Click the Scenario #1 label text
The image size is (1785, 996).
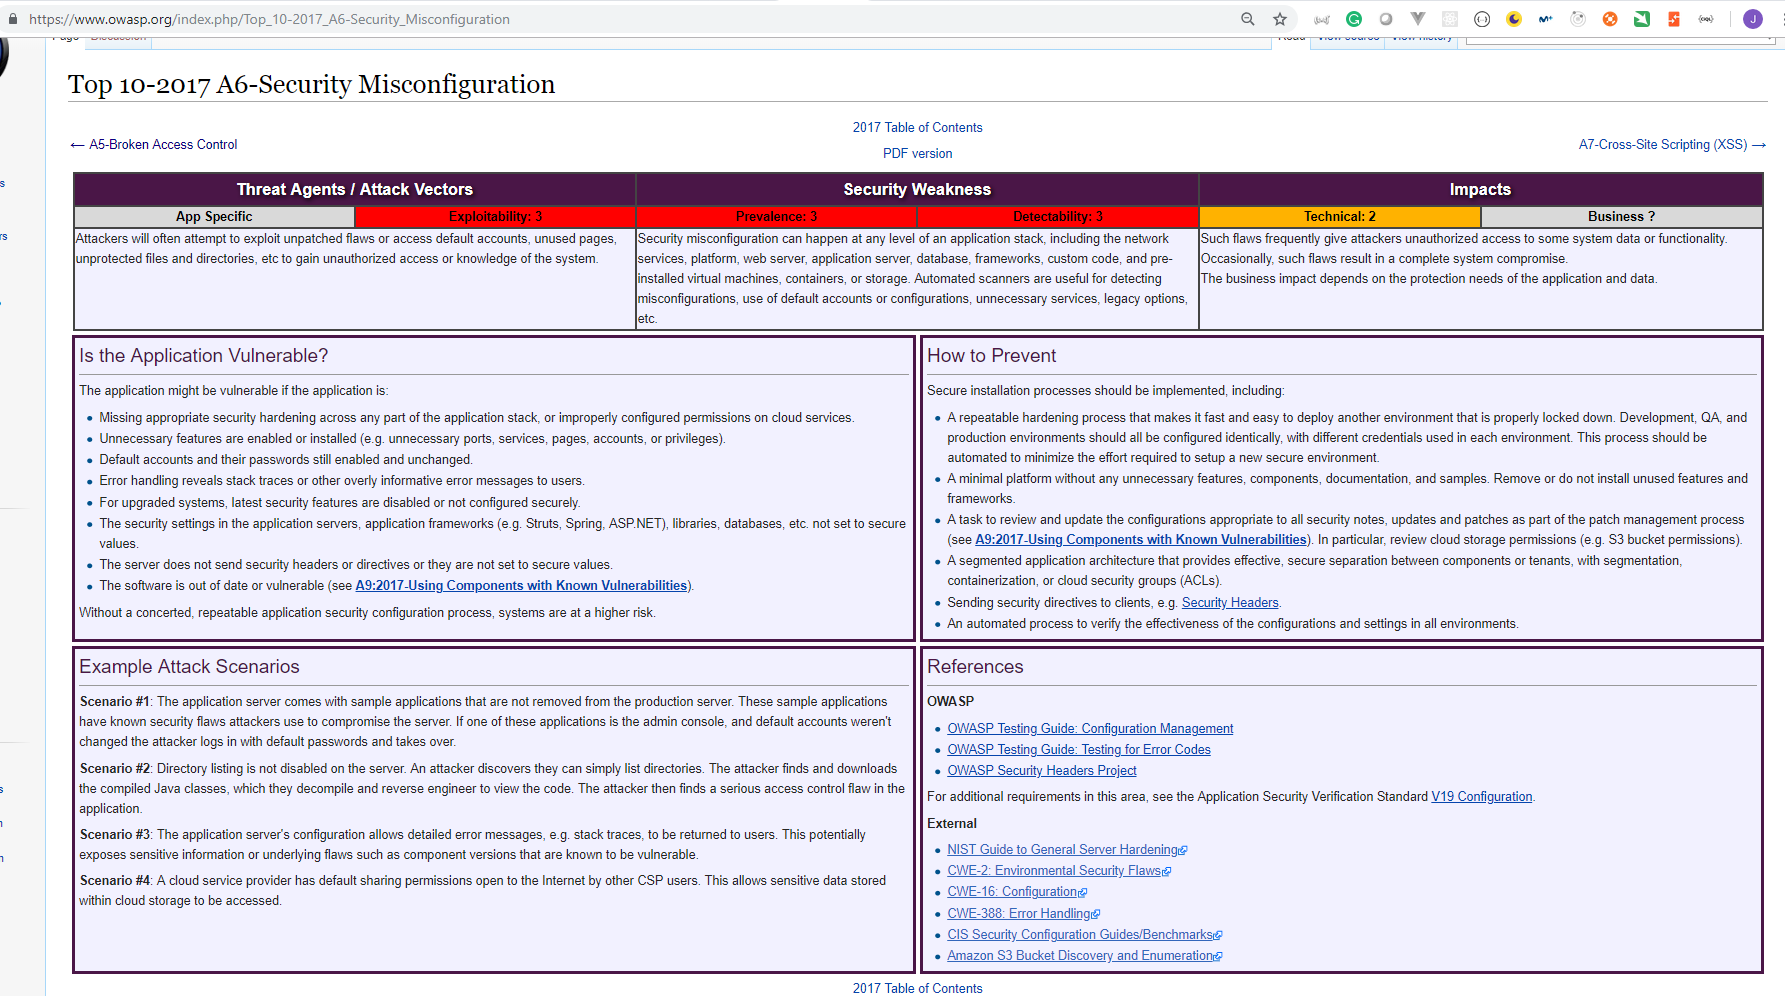114,702
